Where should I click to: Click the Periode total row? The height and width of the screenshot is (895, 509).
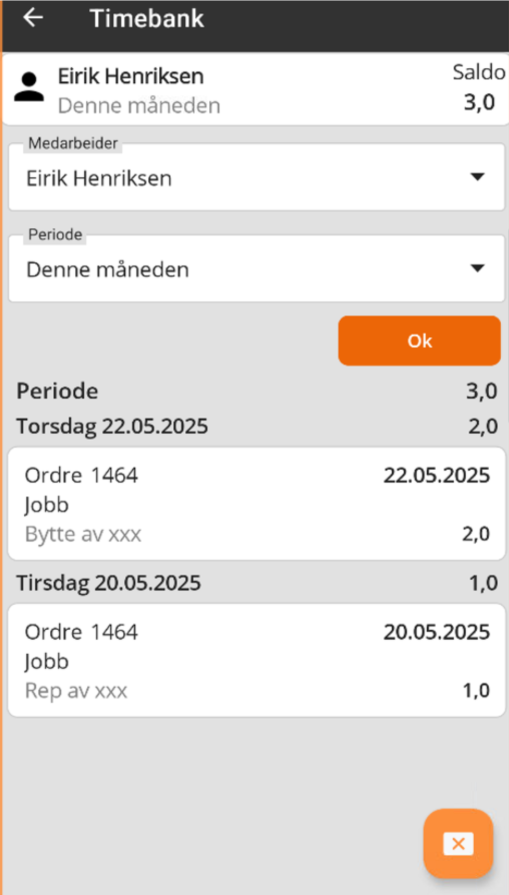[x=257, y=392]
